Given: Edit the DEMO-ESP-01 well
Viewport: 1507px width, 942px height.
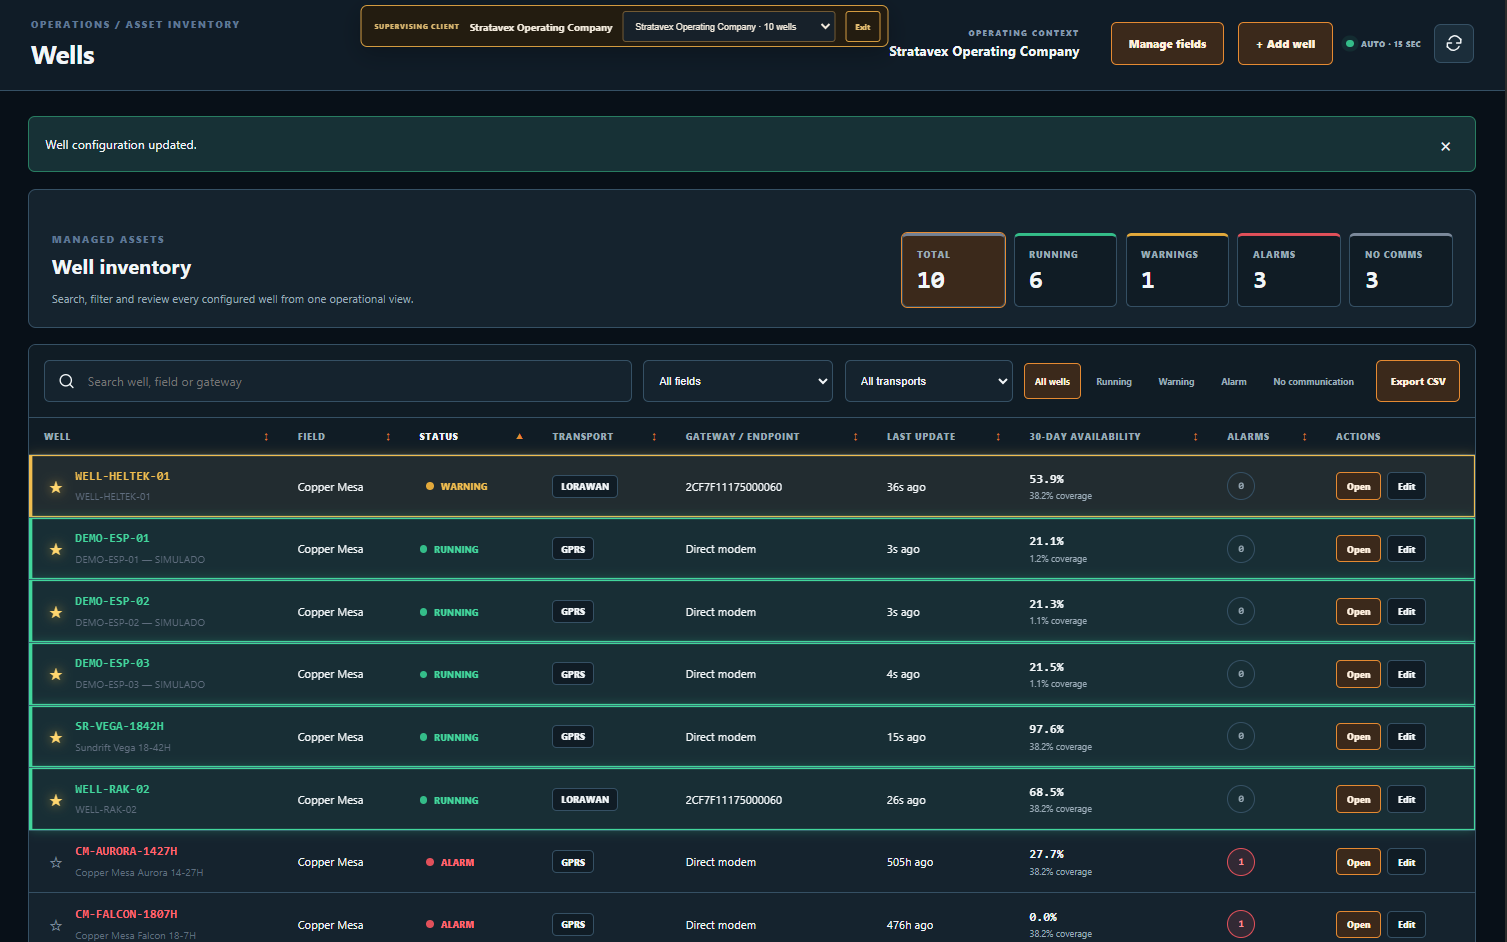Looking at the screenshot, I should pyautogui.click(x=1406, y=549).
